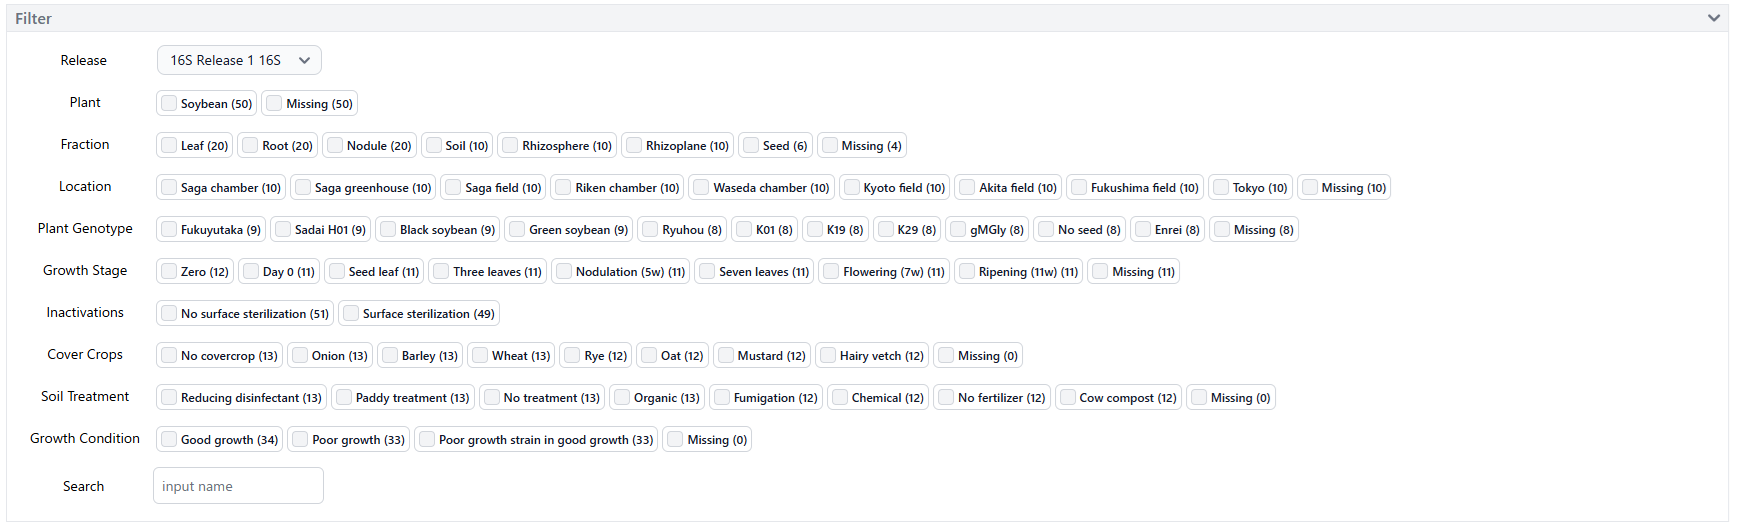Focus the Search input name field
The width and height of the screenshot is (1744, 530).
(238, 486)
